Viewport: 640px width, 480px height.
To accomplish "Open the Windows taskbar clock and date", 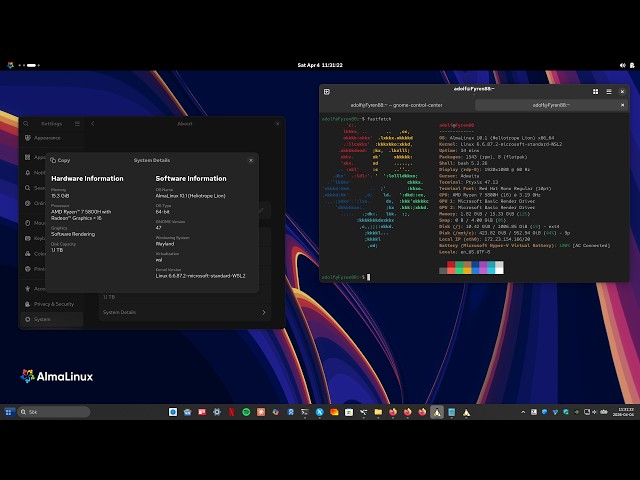I will (x=625, y=412).
